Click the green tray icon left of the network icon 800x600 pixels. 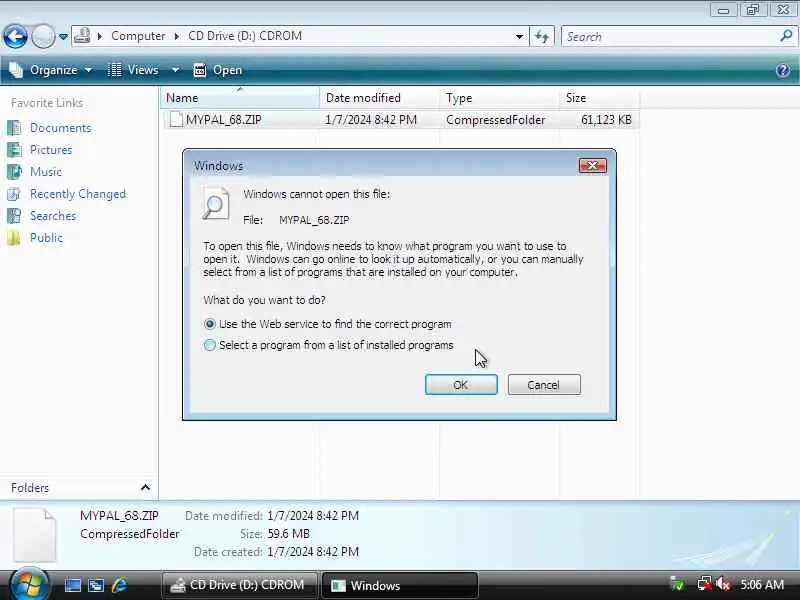point(678,584)
